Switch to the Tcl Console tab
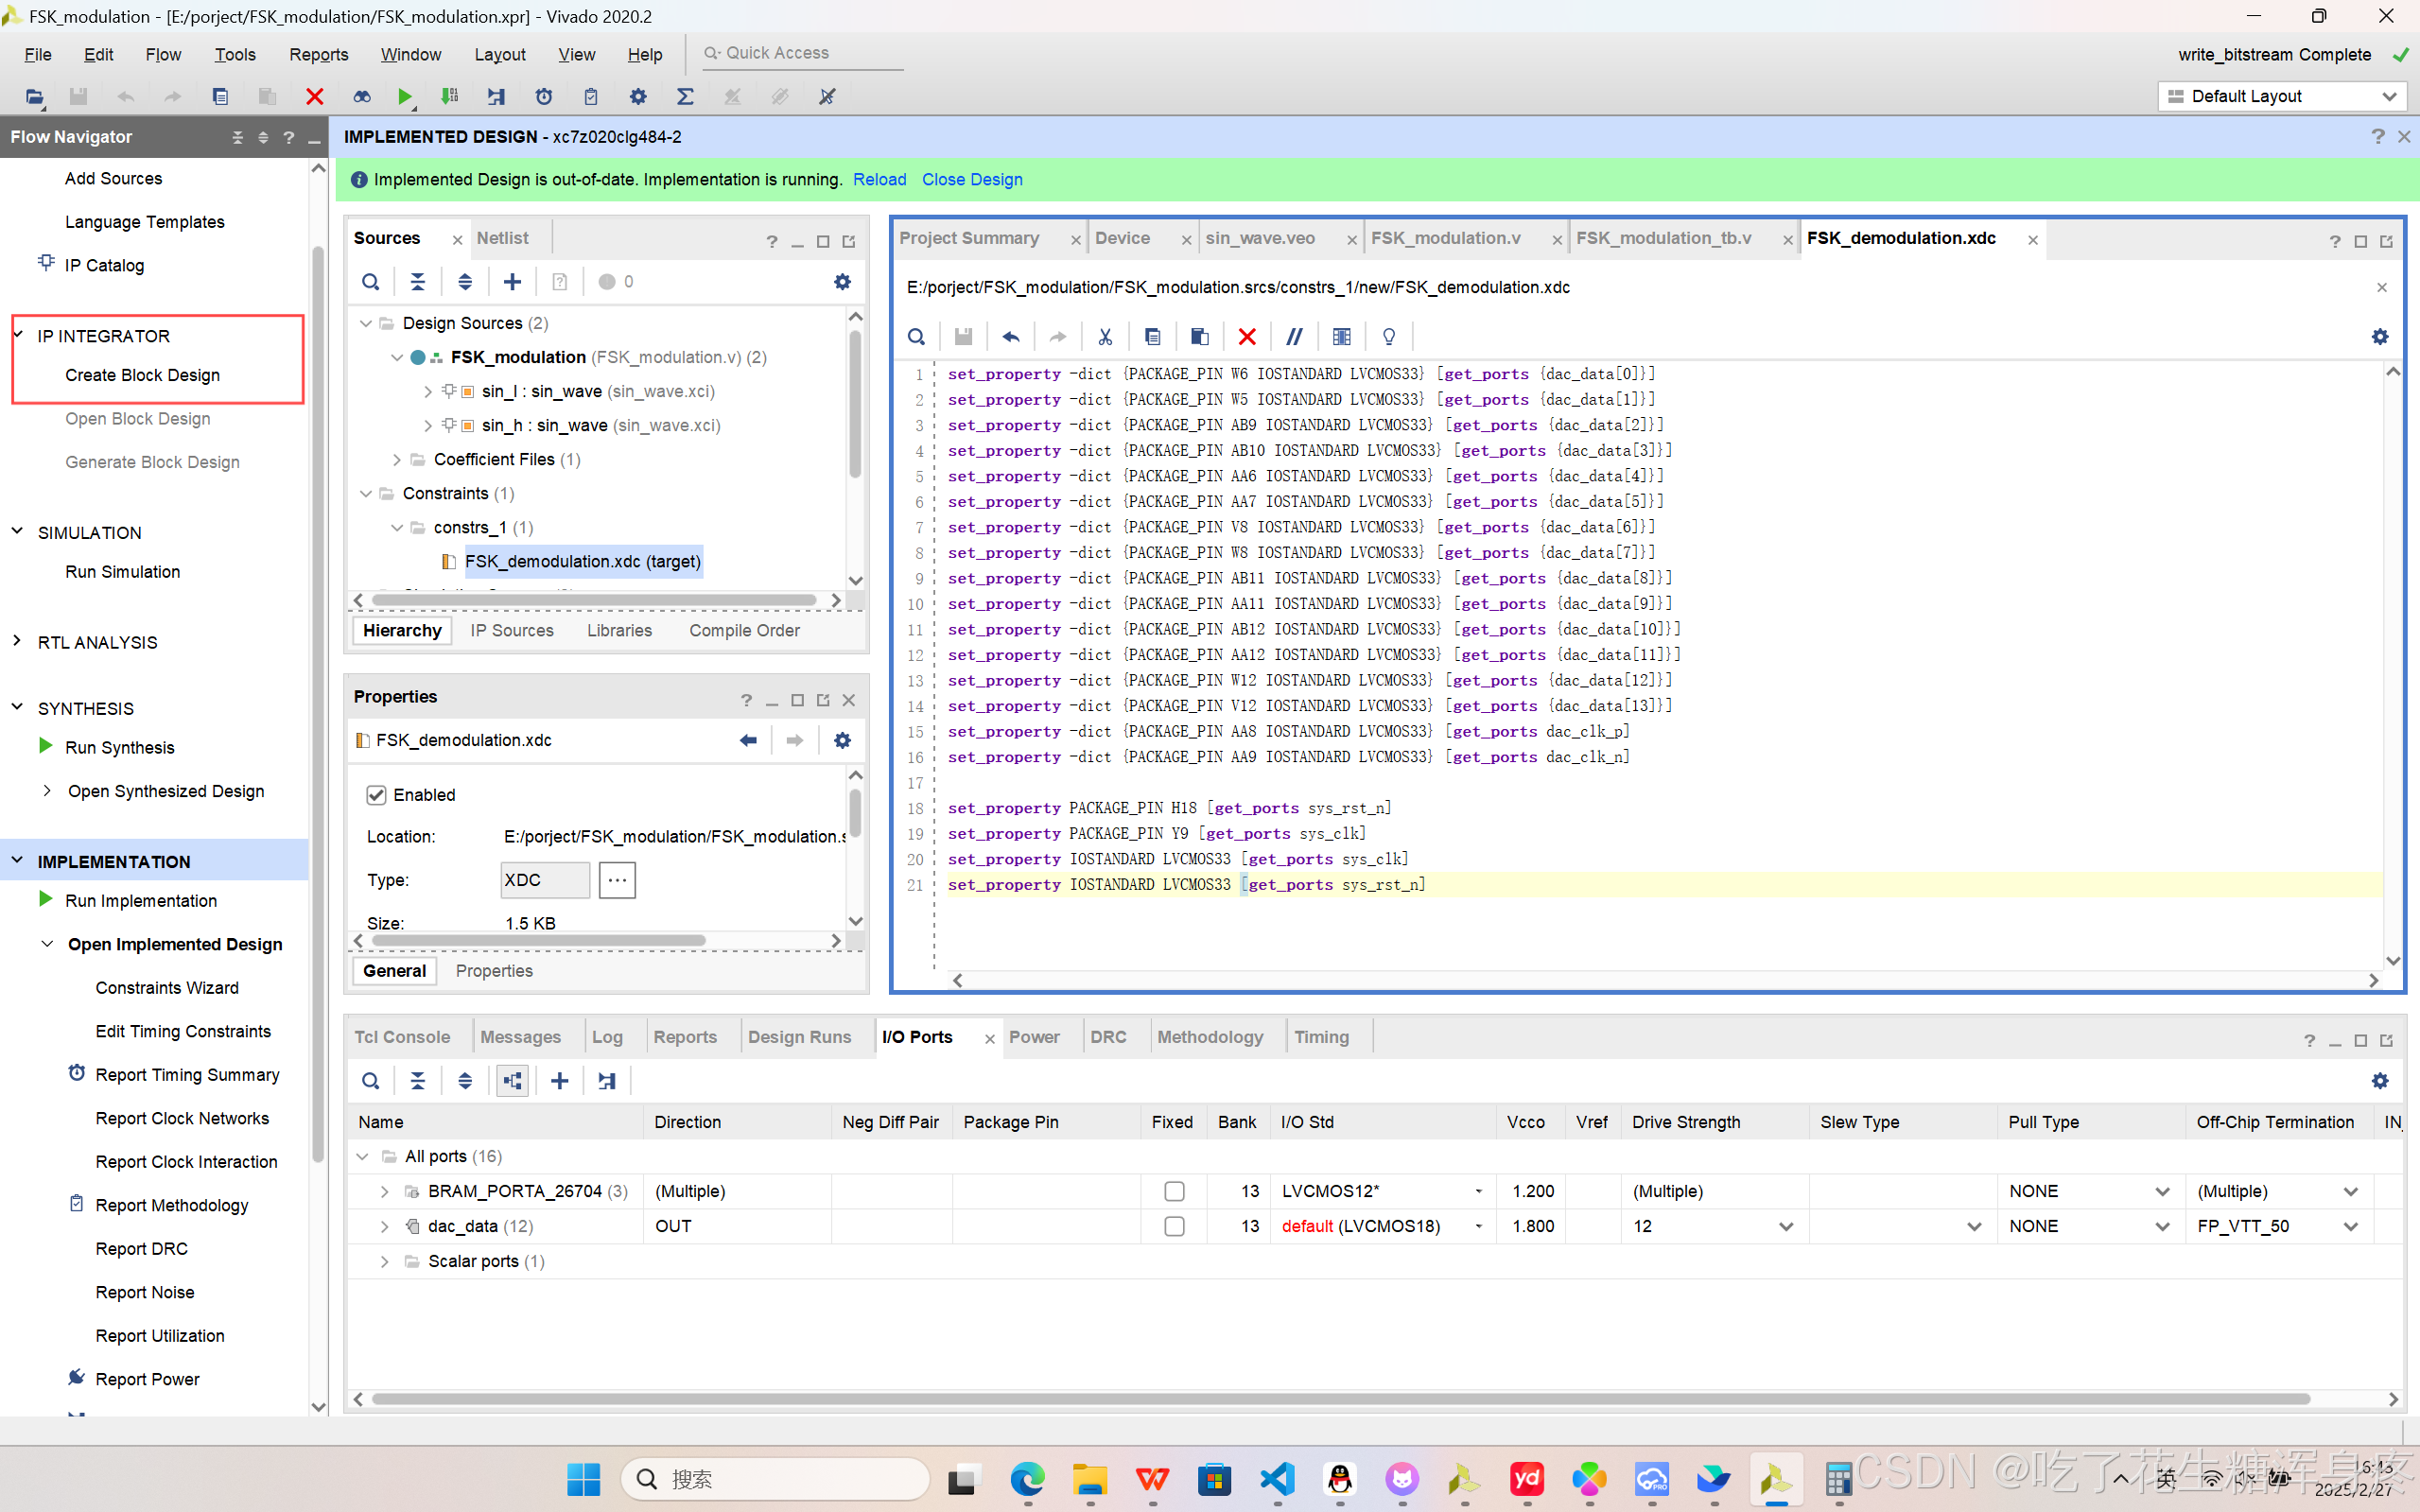The image size is (2420, 1512). [402, 1037]
